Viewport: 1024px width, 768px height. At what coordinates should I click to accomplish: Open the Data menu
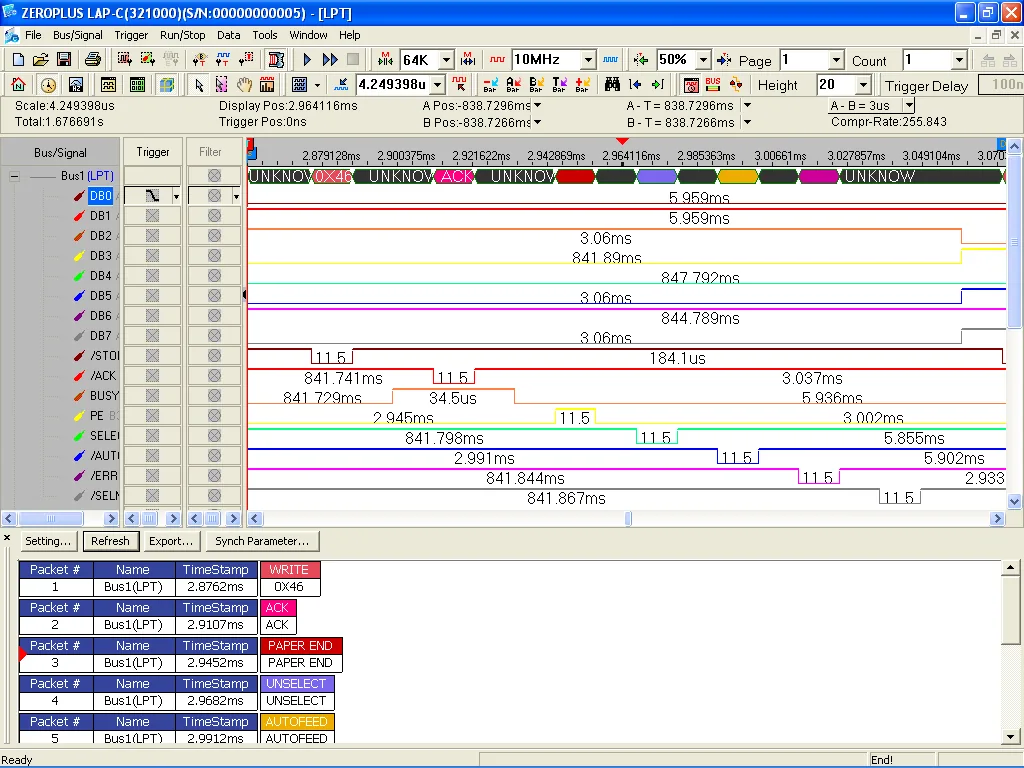[x=229, y=35]
